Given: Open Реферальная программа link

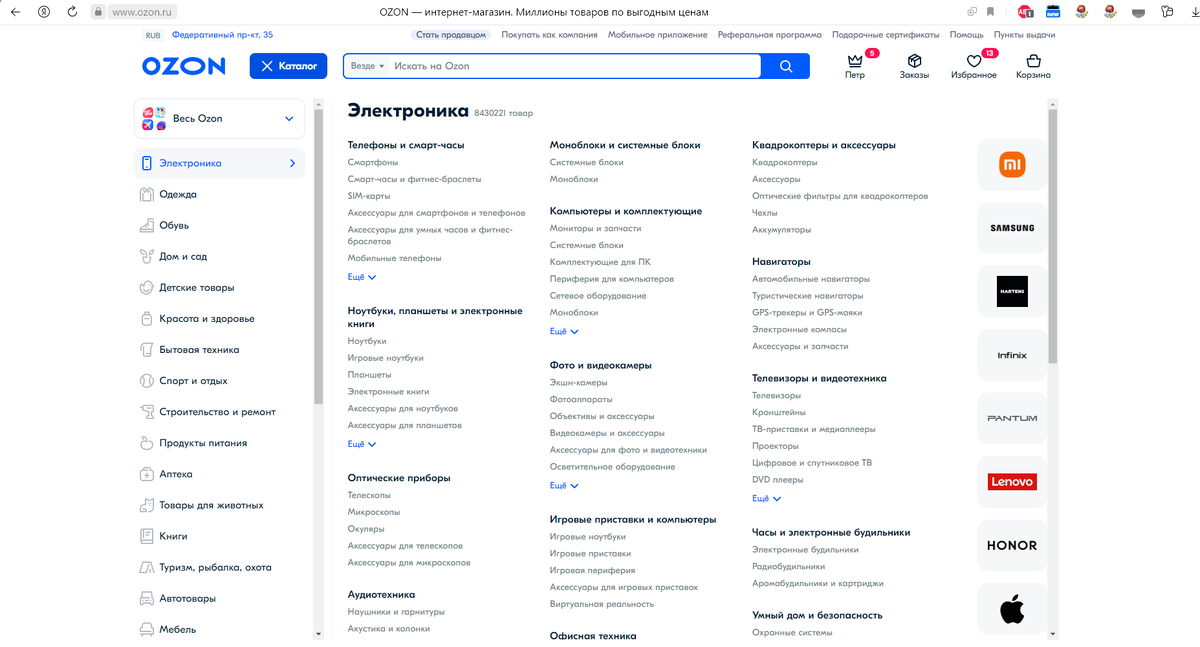Looking at the screenshot, I should 770,35.
